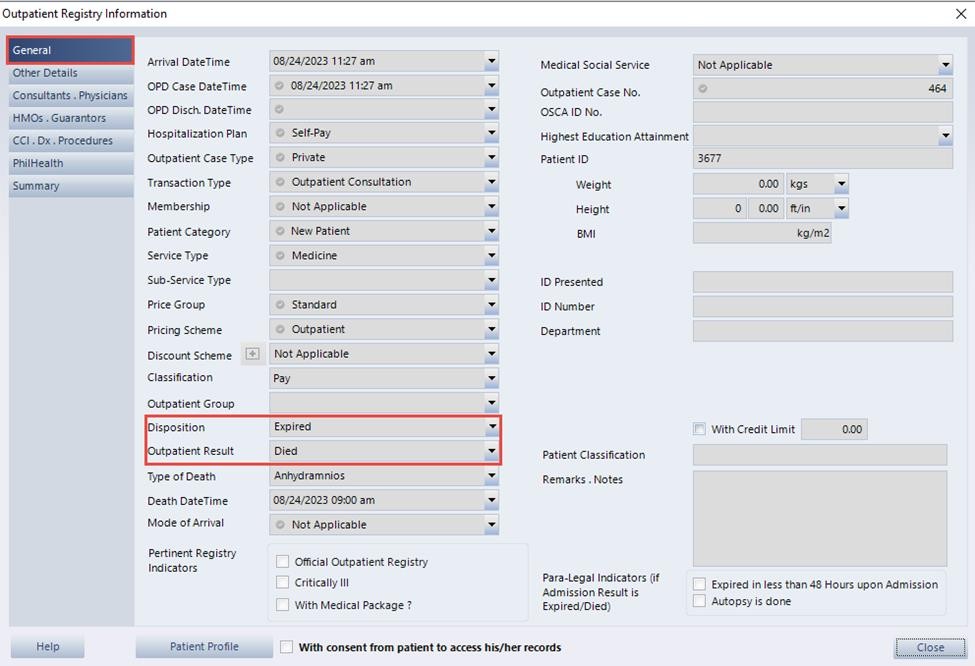Screen dimensions: 975x666
Task: Click the circle icon in Transaction Type field
Action: [280, 183]
